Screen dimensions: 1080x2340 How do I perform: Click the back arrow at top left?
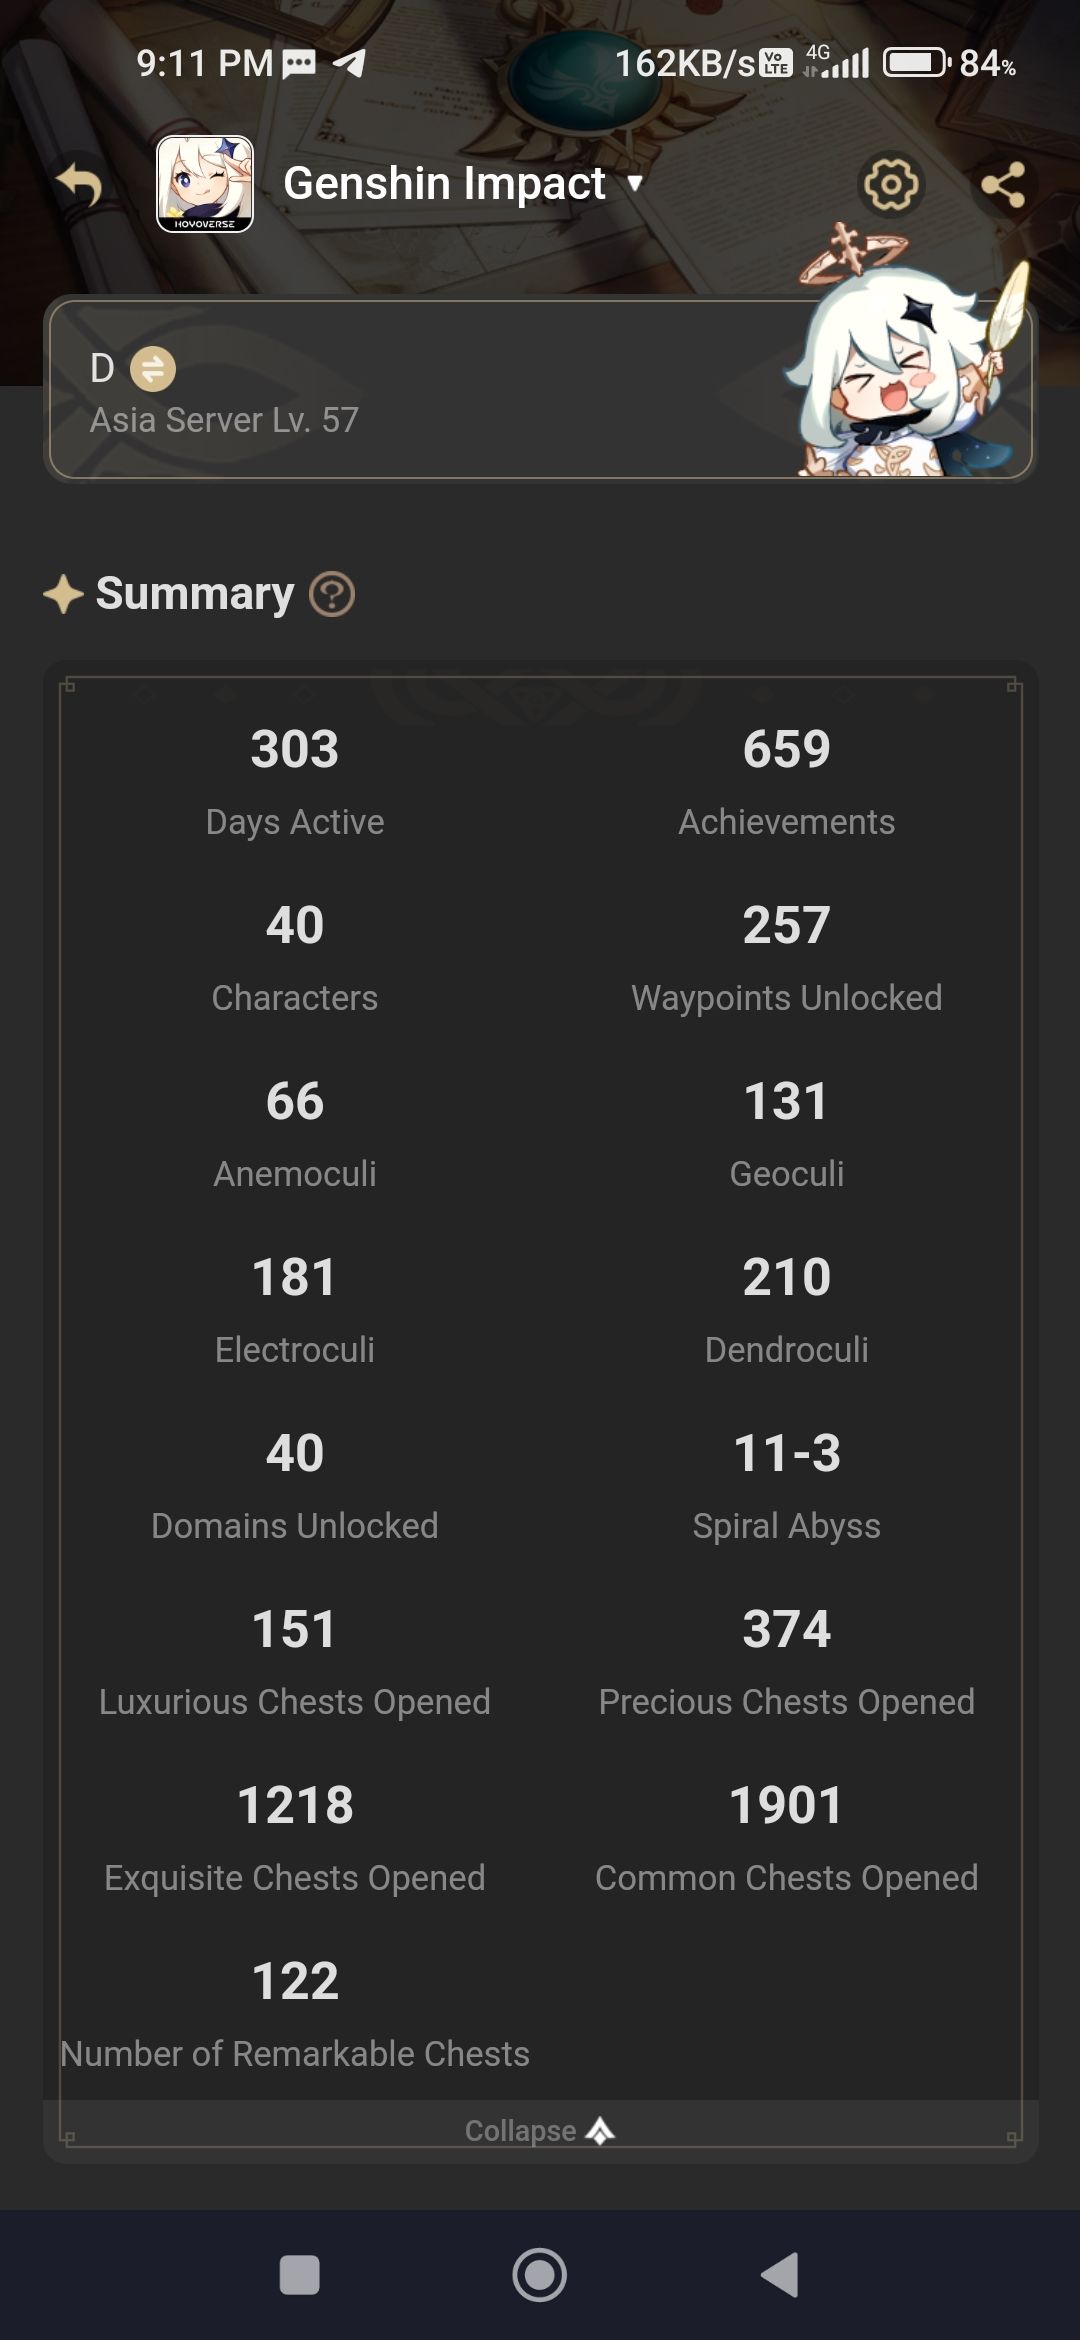pyautogui.click(x=80, y=185)
